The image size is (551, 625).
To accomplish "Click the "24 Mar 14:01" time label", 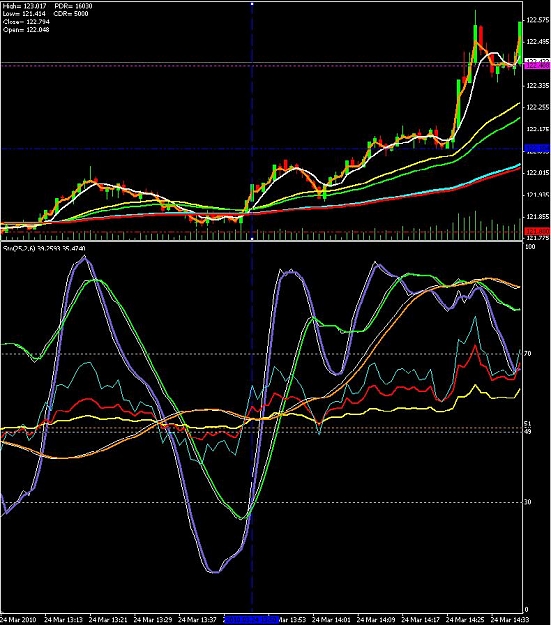I will pyautogui.click(x=331, y=620).
